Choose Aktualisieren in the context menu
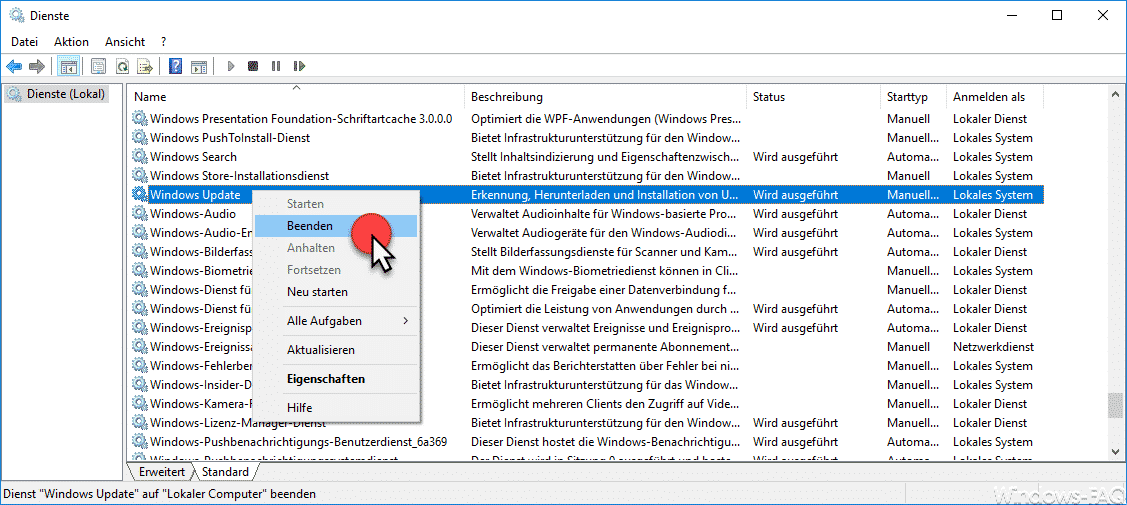The width and height of the screenshot is (1127, 505). coord(336,350)
